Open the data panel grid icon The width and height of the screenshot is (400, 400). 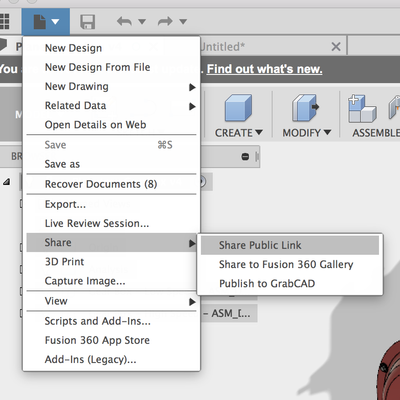(4, 21)
